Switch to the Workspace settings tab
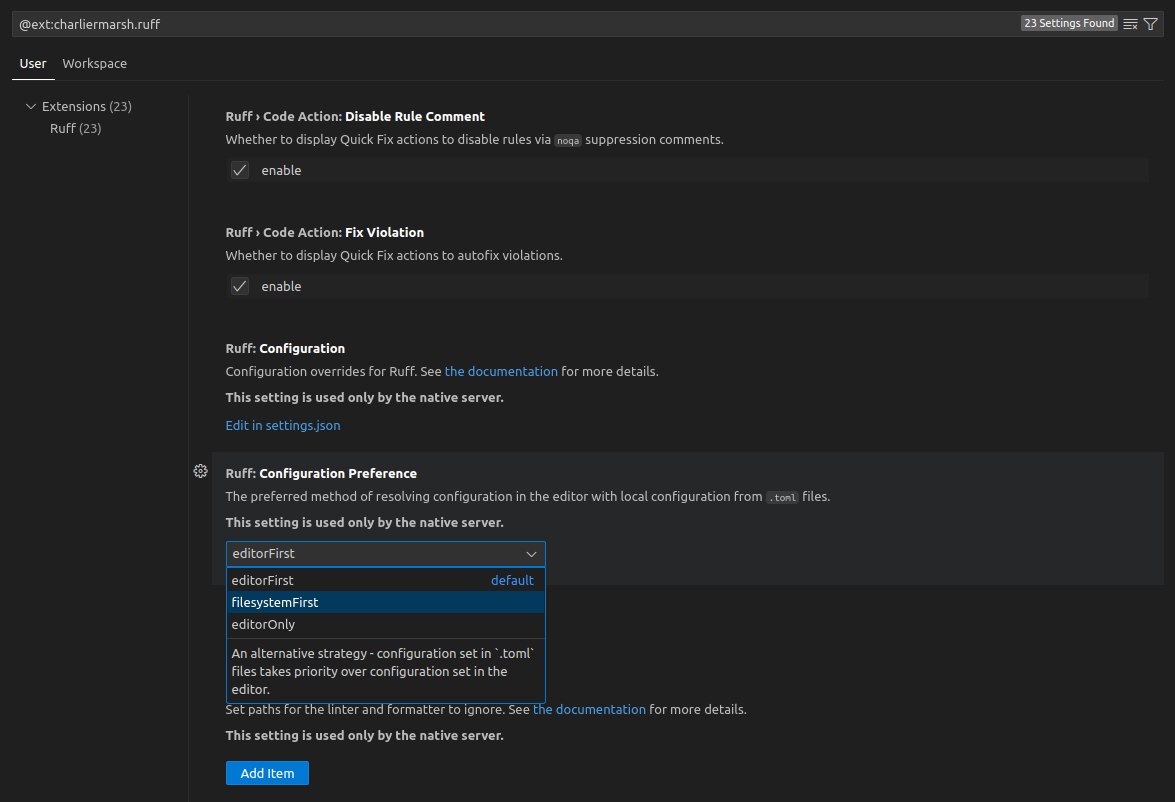The width and height of the screenshot is (1175, 802). (x=94, y=64)
